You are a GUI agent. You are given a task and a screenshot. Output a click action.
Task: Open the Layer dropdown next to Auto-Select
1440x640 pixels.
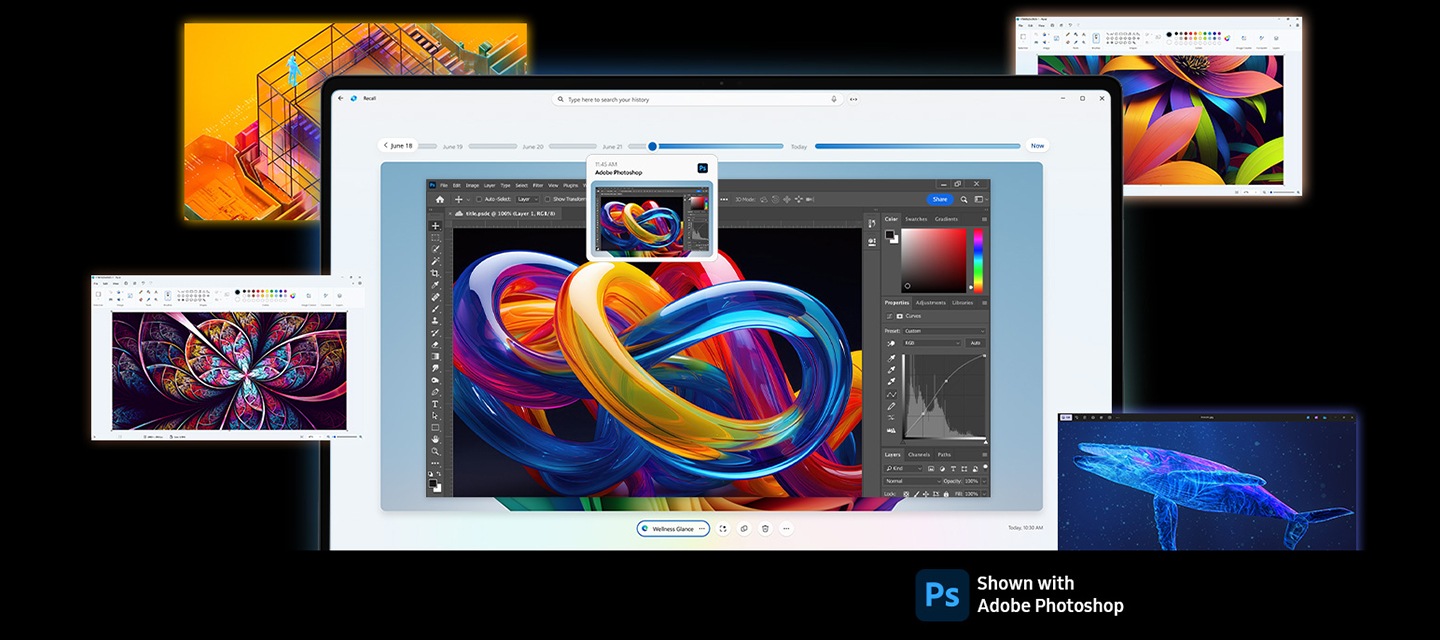527,199
